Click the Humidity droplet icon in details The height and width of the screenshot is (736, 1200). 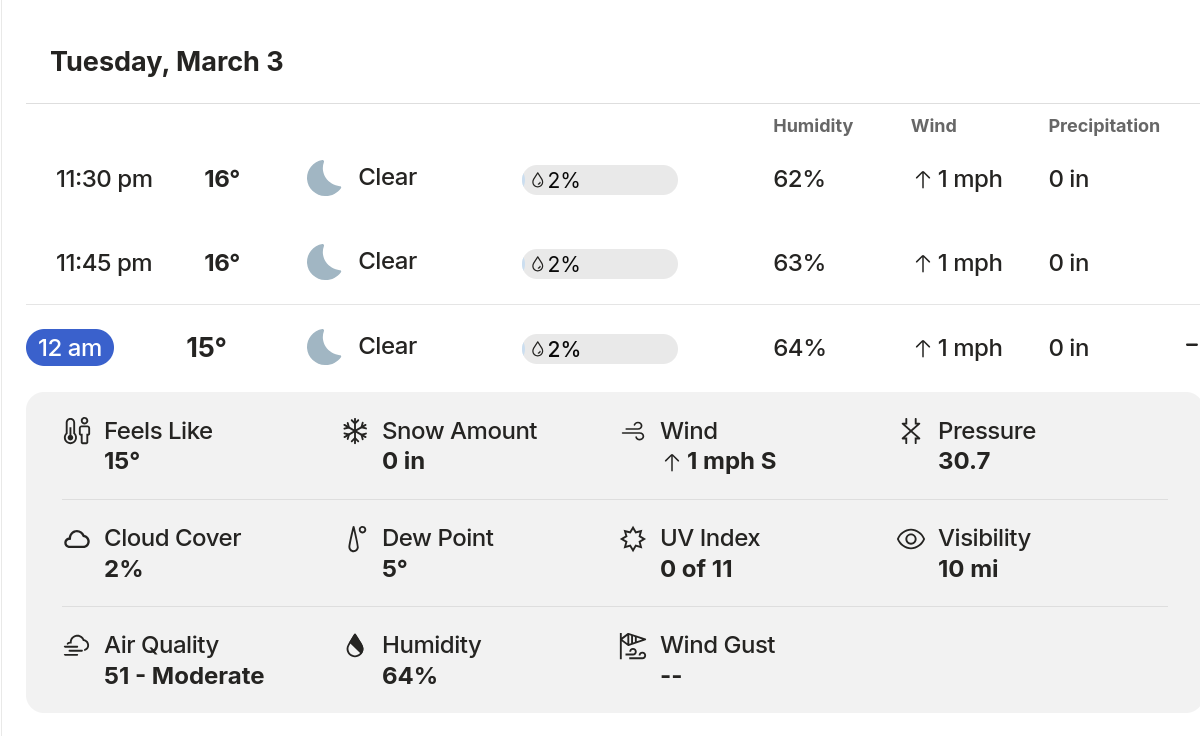click(x=355, y=646)
